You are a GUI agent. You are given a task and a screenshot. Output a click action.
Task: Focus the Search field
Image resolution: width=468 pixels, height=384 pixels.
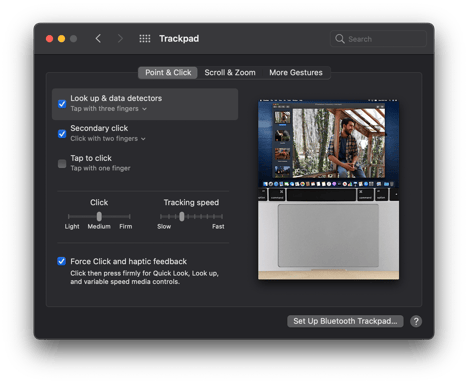click(x=378, y=39)
